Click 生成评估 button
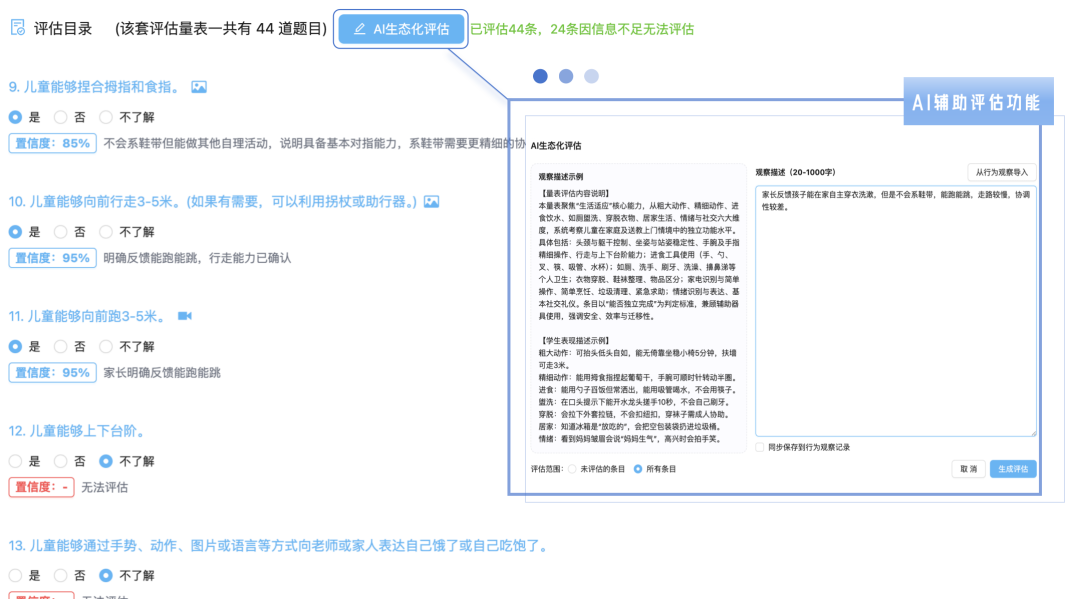The width and height of the screenshot is (1080, 599). [1012, 469]
